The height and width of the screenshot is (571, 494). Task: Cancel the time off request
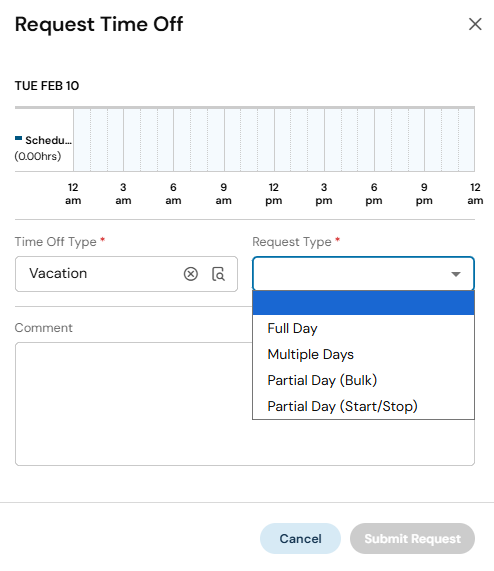(300, 538)
